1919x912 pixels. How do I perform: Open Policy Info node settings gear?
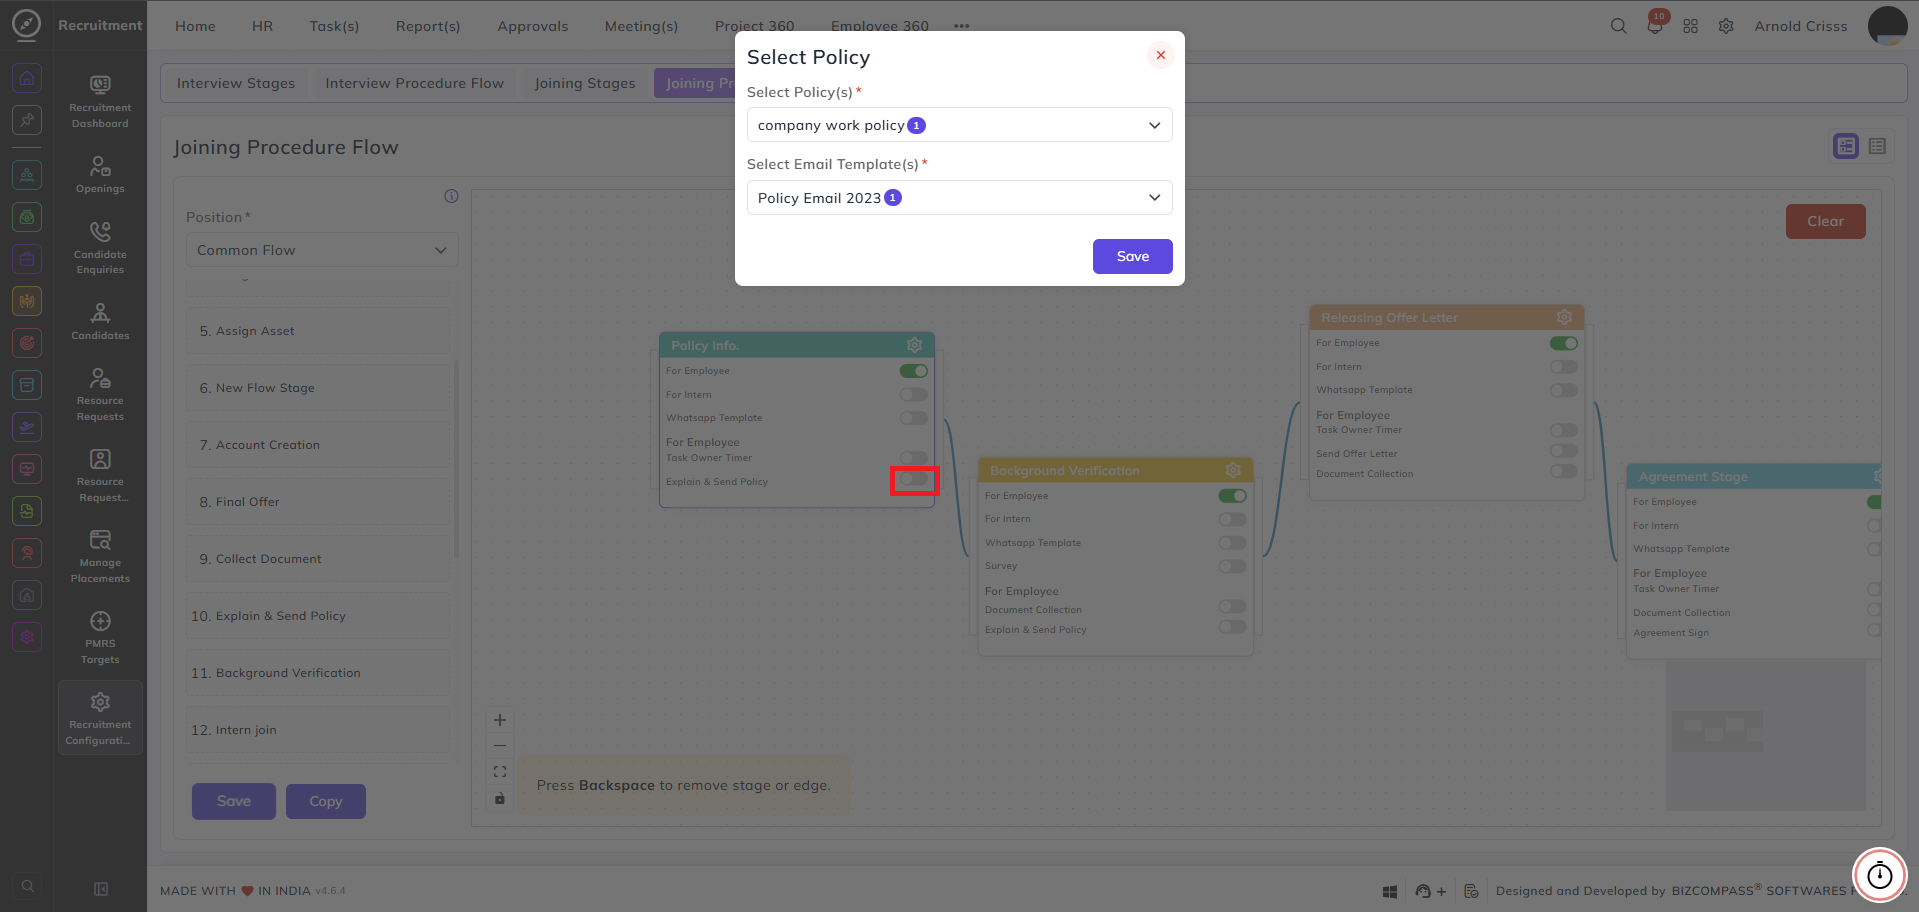(914, 345)
